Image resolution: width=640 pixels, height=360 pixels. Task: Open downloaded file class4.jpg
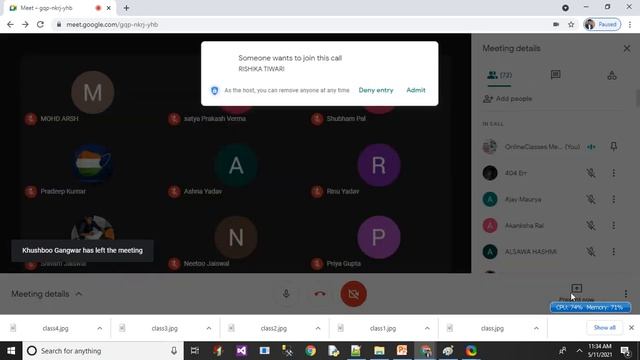55,328
